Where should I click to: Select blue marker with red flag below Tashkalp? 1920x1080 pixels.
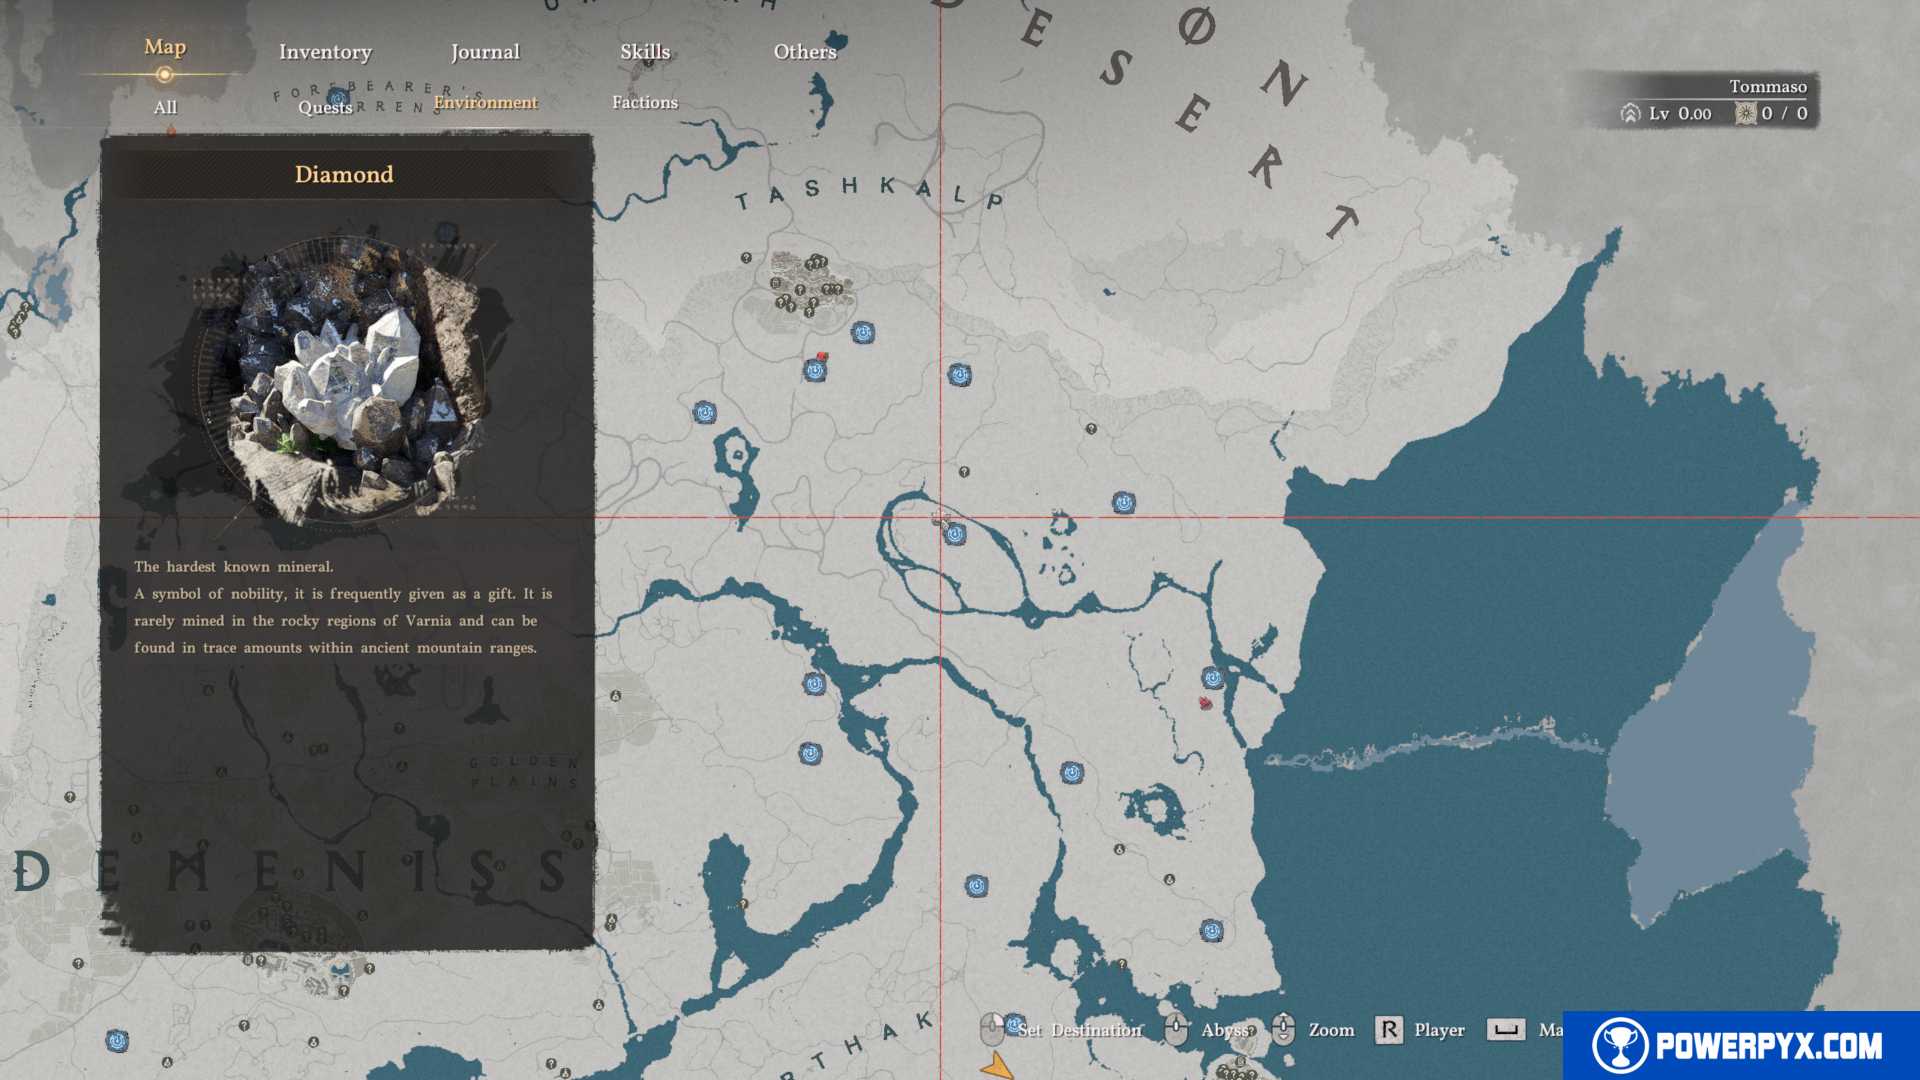pyautogui.click(x=816, y=370)
